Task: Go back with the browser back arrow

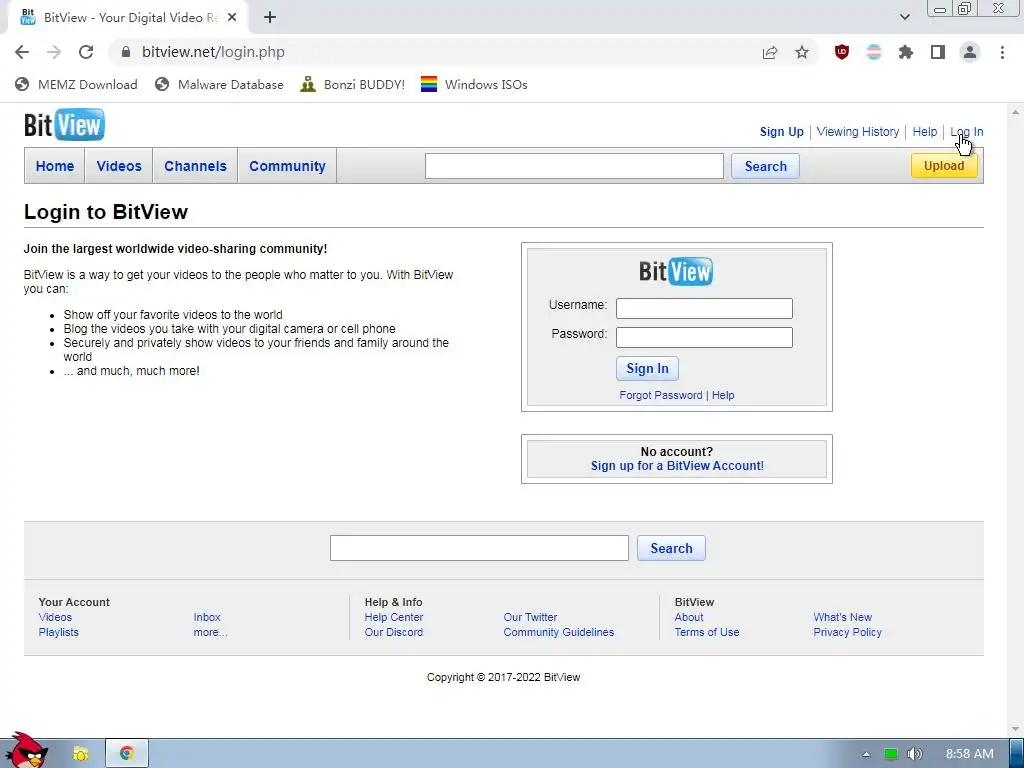Action: [22, 52]
